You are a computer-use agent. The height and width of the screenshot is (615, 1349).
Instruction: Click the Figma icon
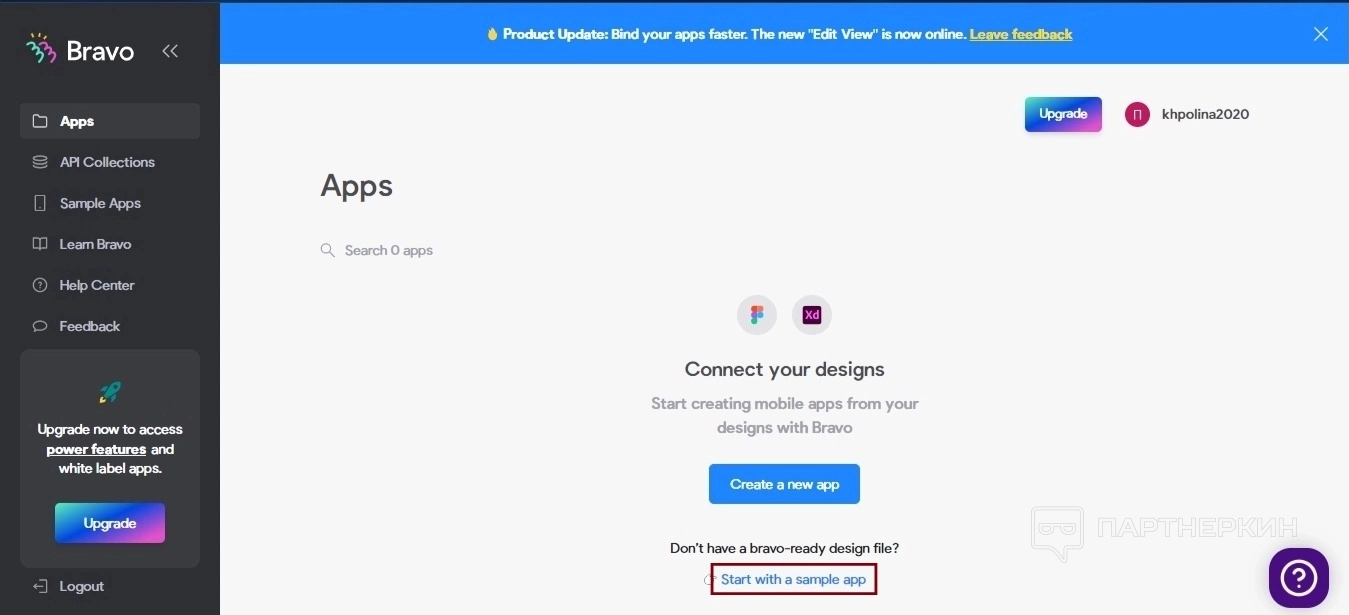(757, 315)
